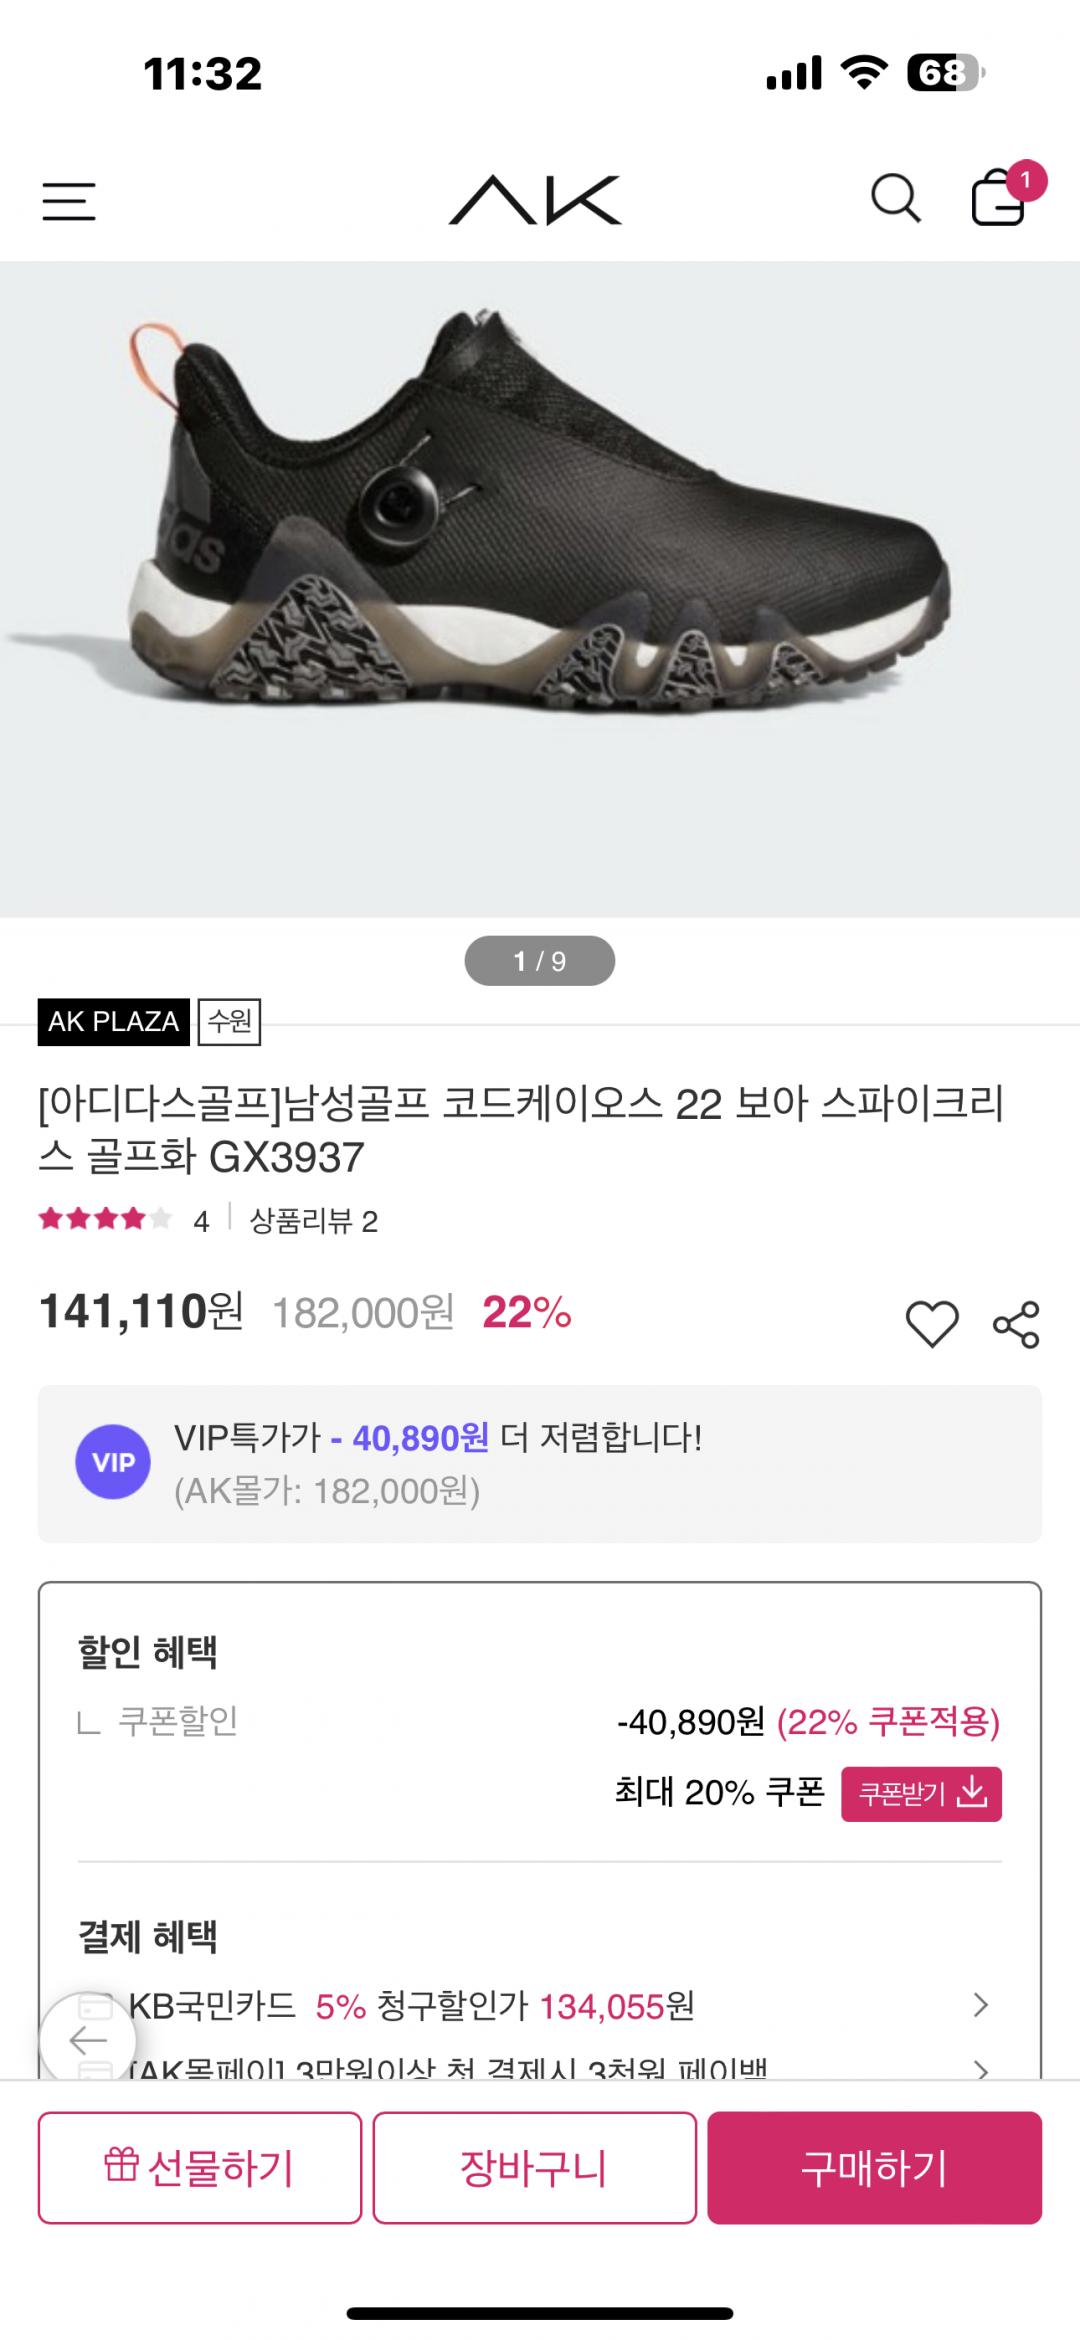
Task: Tap the 1 / 9 image indicator
Action: coord(540,961)
